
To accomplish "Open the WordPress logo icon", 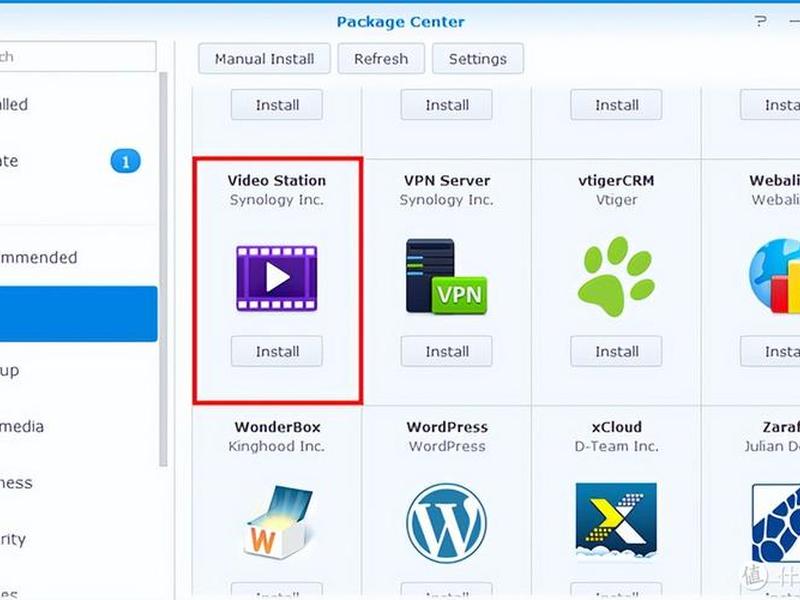I will [446, 523].
